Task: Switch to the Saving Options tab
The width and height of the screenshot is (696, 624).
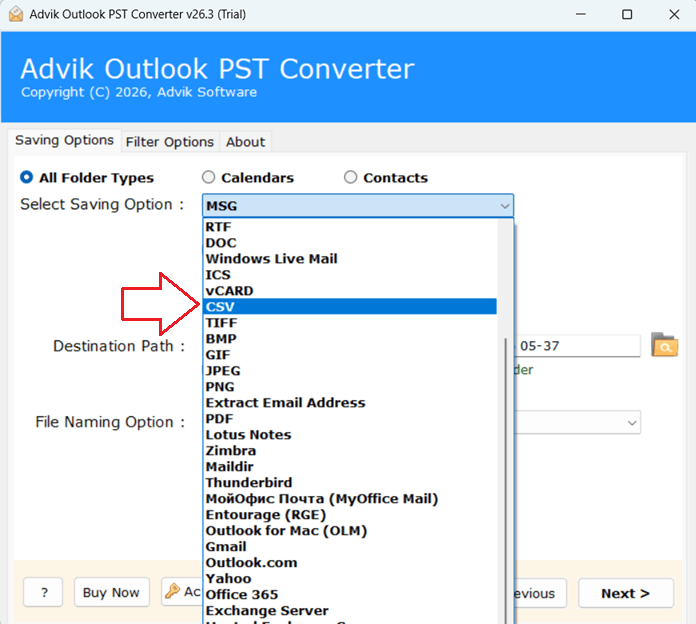Action: 64,140
